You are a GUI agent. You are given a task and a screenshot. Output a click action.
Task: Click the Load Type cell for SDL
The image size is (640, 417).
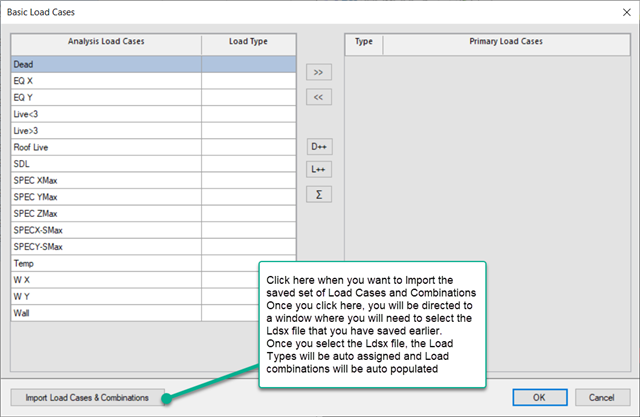(249, 164)
